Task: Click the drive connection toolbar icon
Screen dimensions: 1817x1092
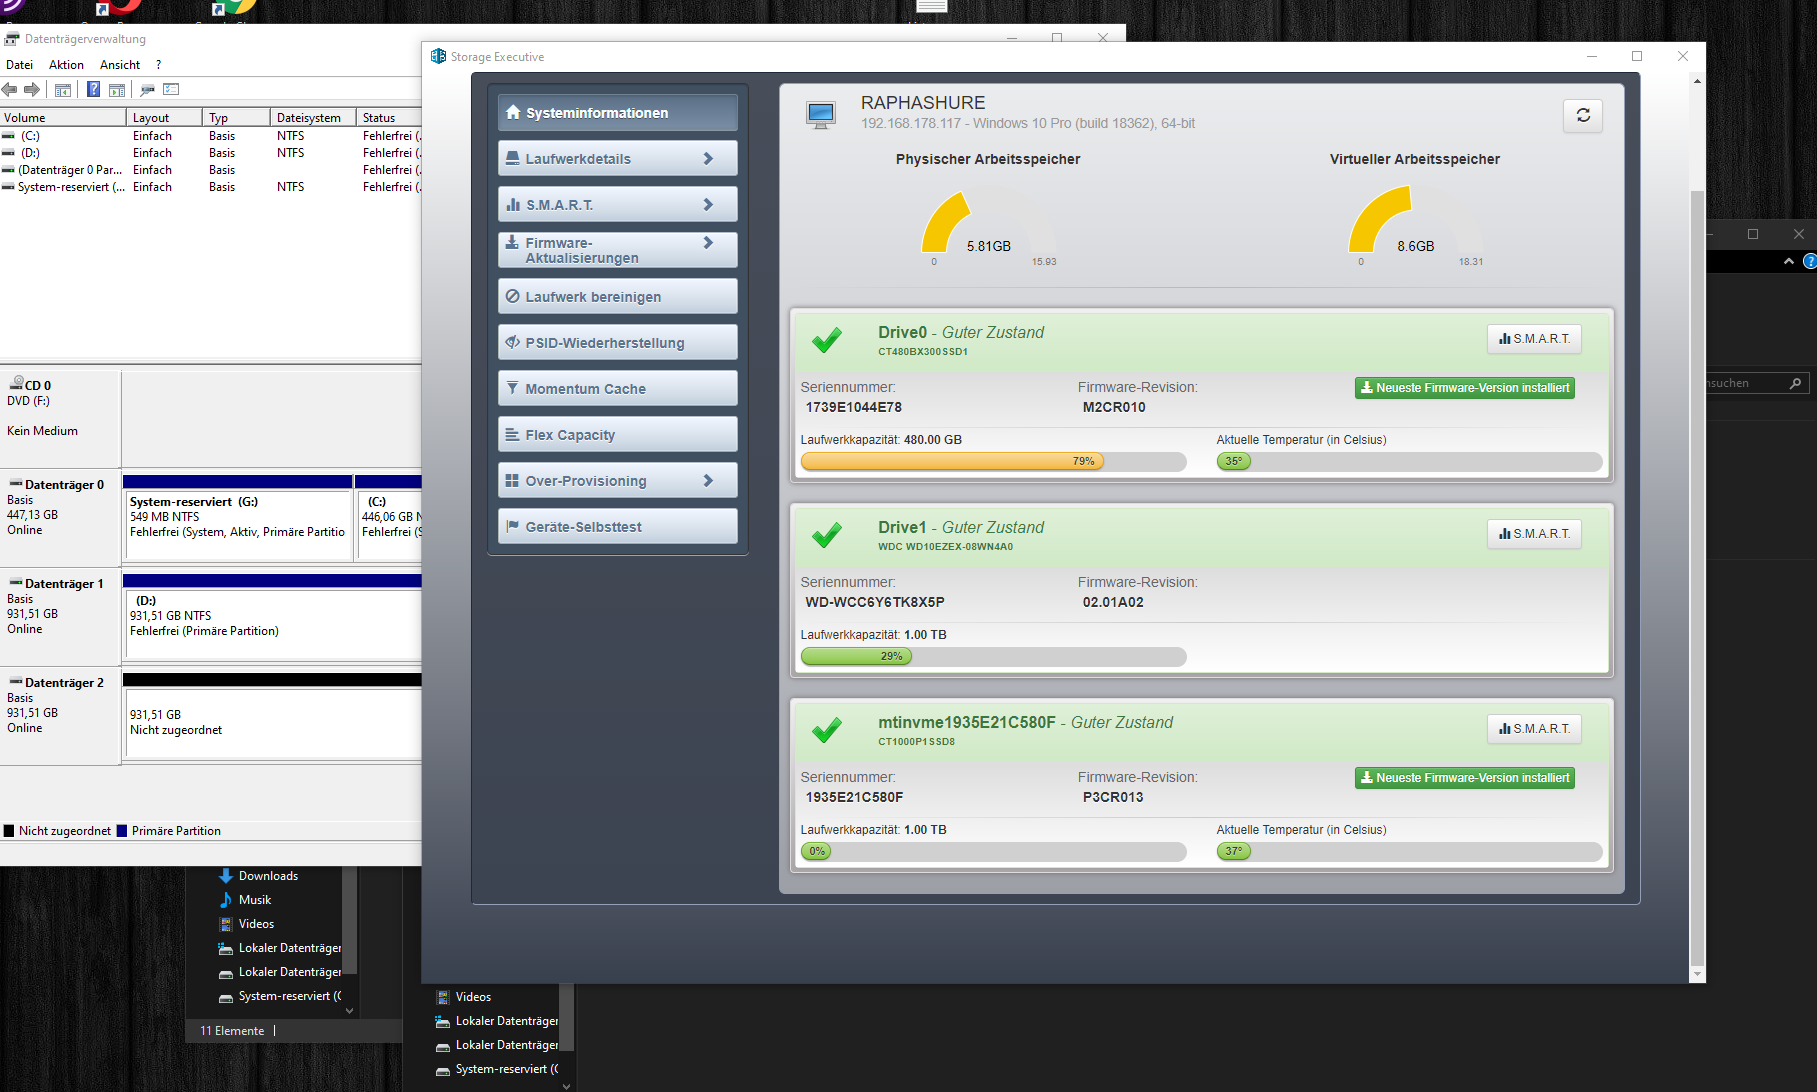Action: pos(147,90)
